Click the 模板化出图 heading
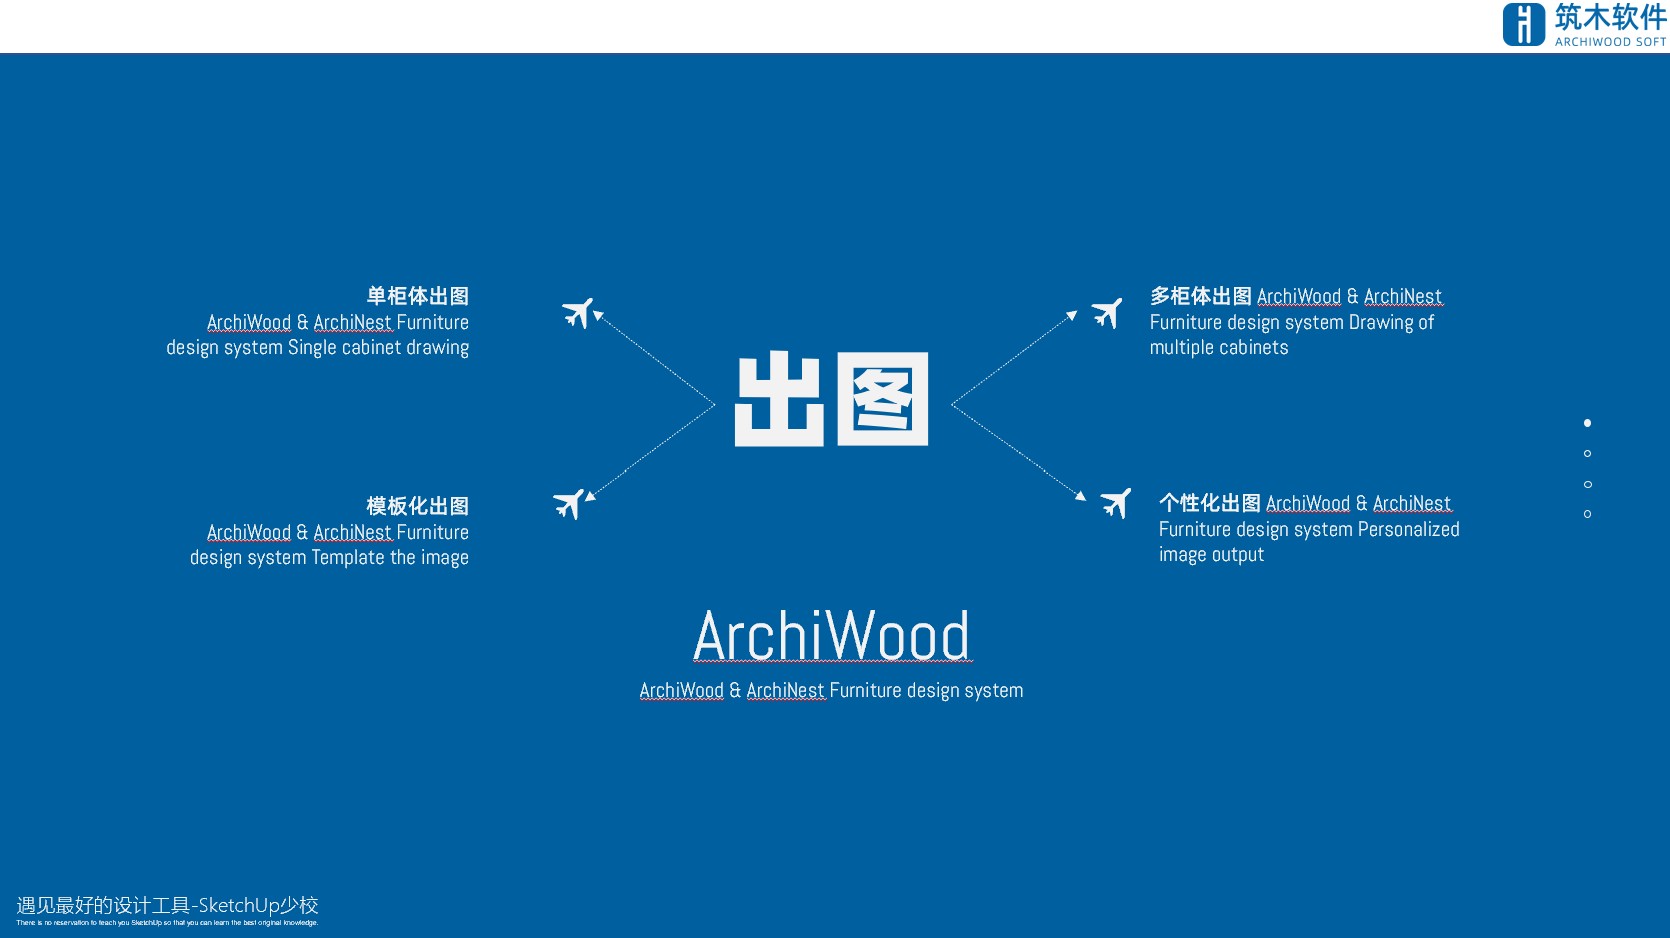 tap(417, 506)
